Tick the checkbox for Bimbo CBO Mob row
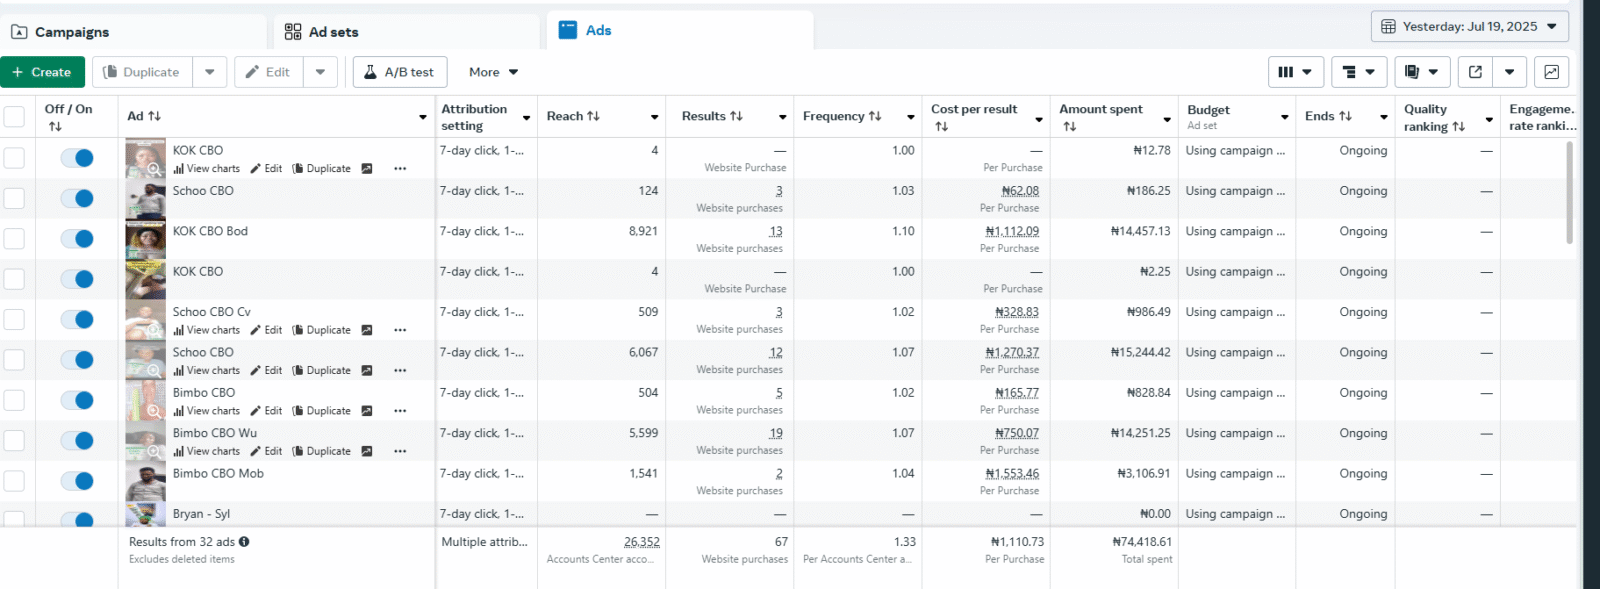The width and height of the screenshot is (1600, 589). coord(14,481)
